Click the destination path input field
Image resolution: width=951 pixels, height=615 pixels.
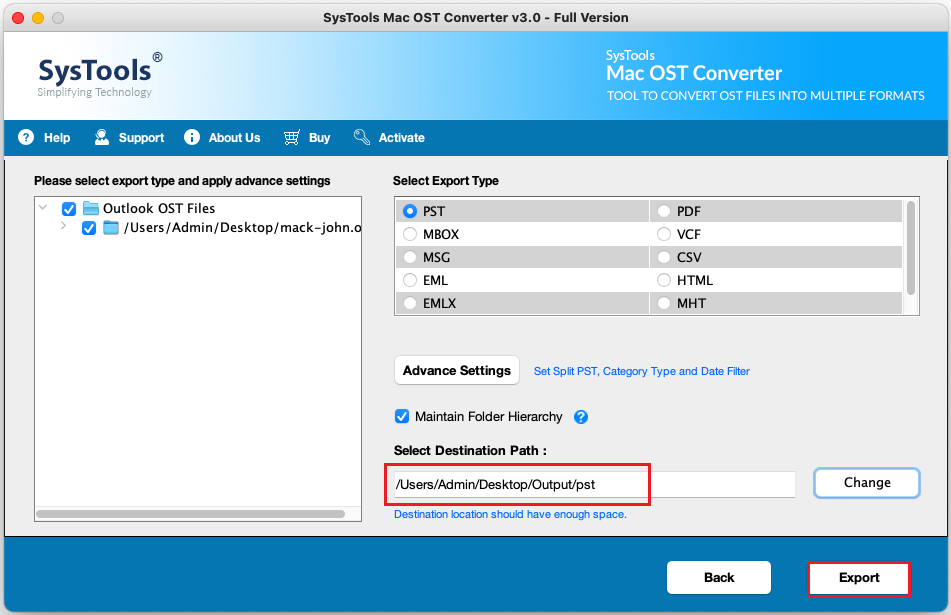pos(594,485)
